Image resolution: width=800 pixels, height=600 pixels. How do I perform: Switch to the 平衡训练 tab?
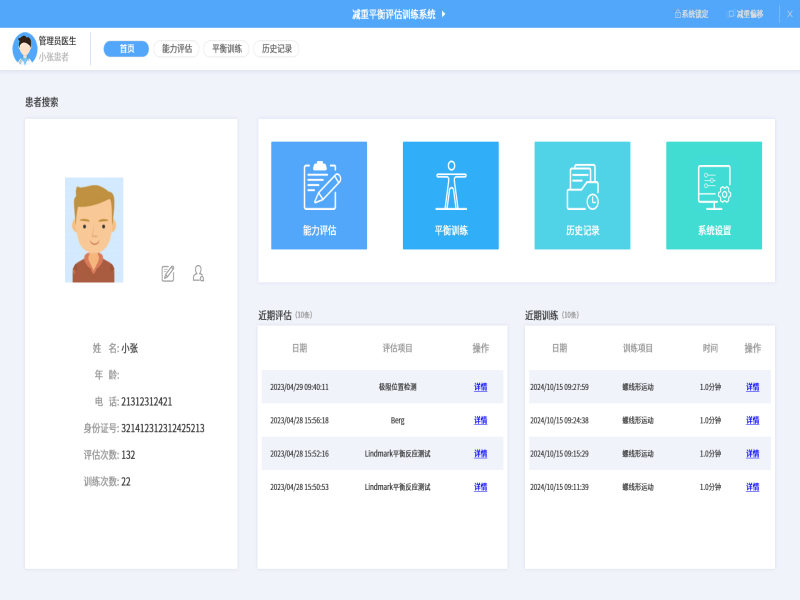tap(226, 49)
